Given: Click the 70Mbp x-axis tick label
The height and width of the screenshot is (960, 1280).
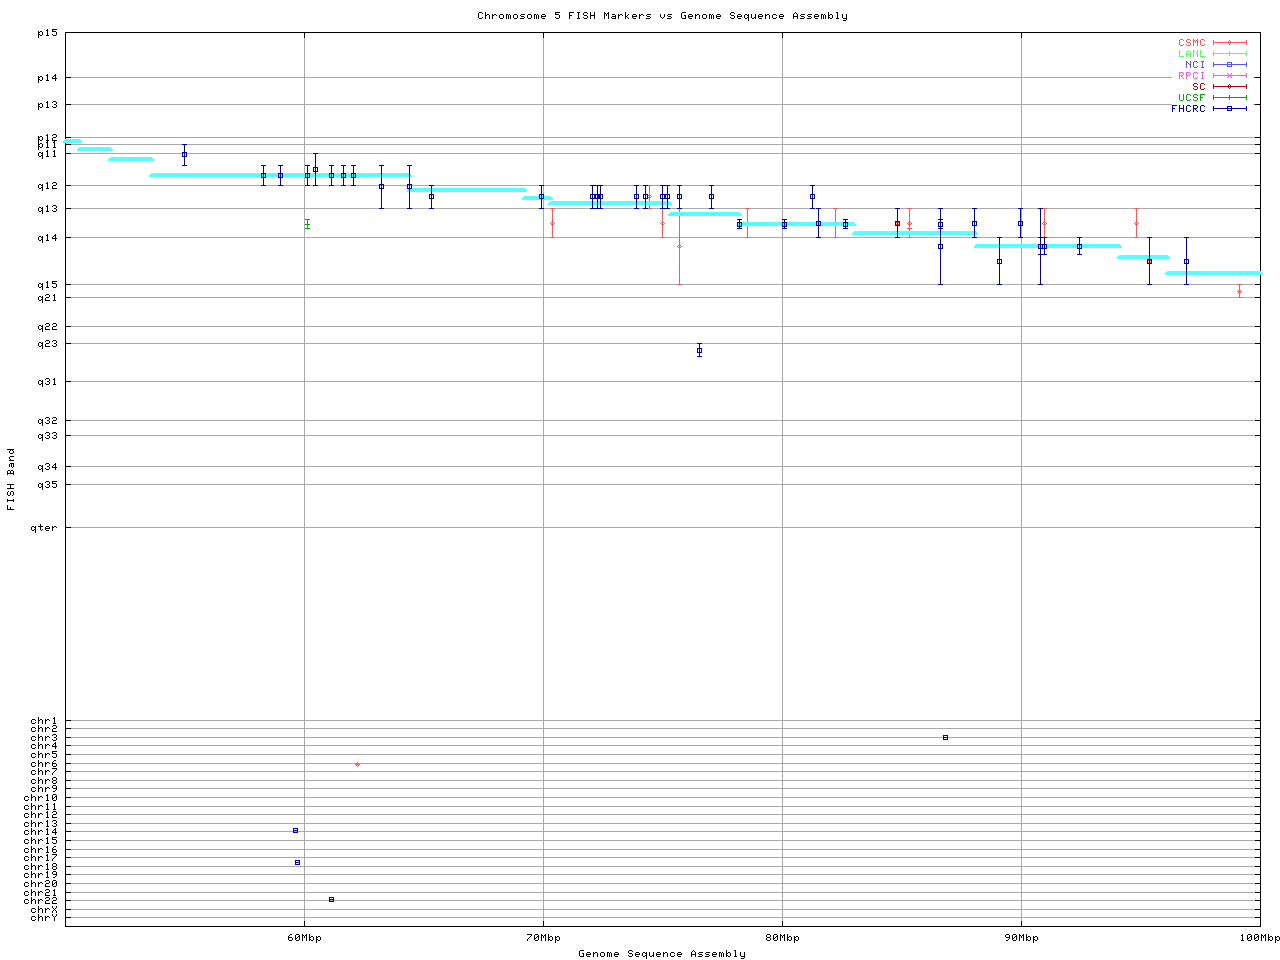Looking at the screenshot, I should pos(543,938).
